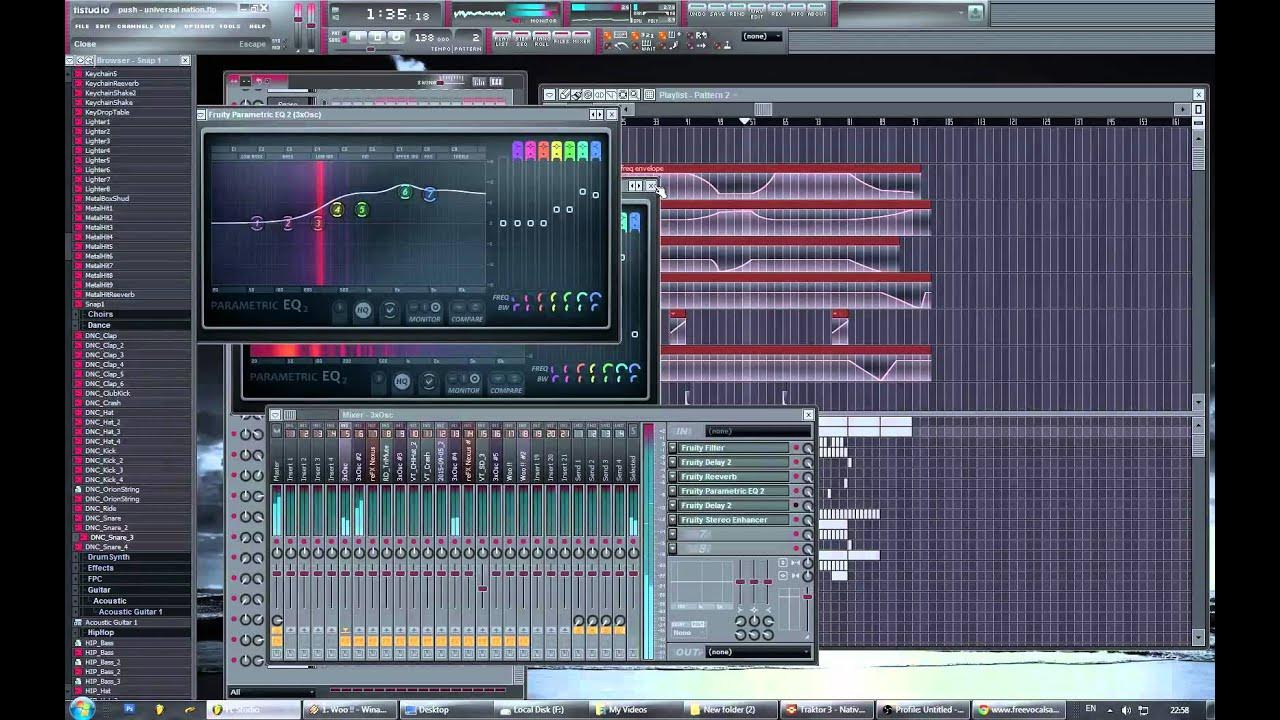The width and height of the screenshot is (1280, 720).
Task: Toggle Fruity Filter effect enable LED
Action: (x=796, y=448)
